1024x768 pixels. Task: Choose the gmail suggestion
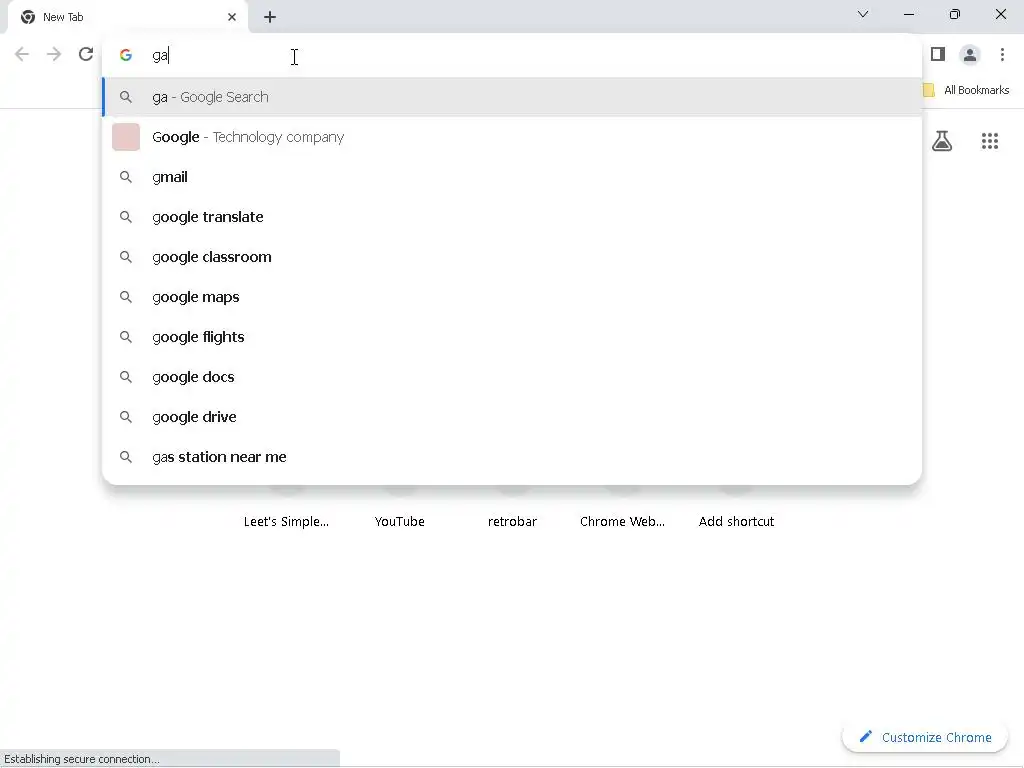(512, 177)
